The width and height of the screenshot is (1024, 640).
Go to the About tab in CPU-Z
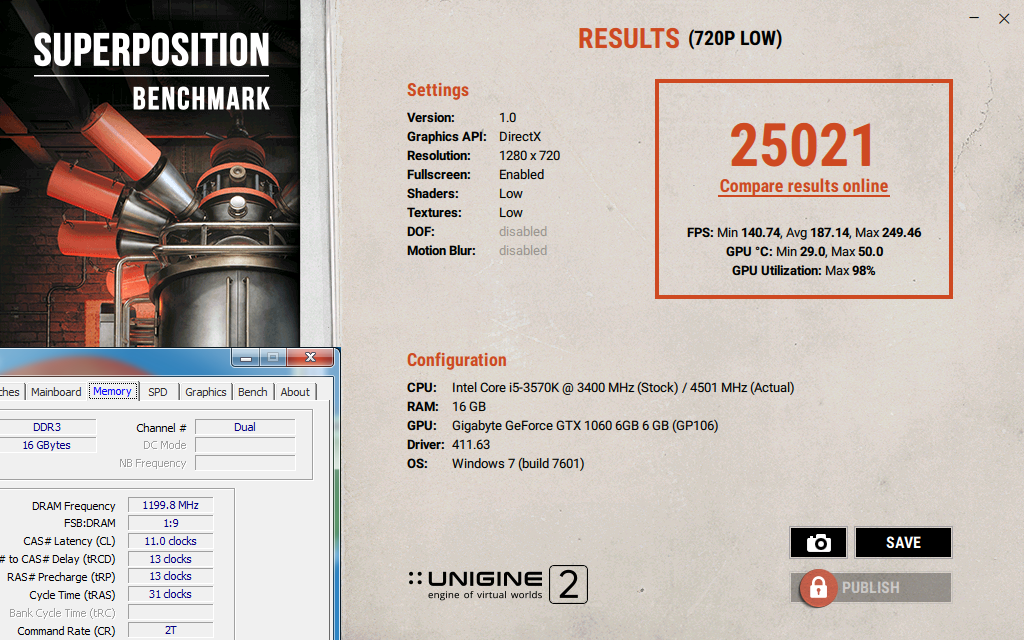(295, 392)
